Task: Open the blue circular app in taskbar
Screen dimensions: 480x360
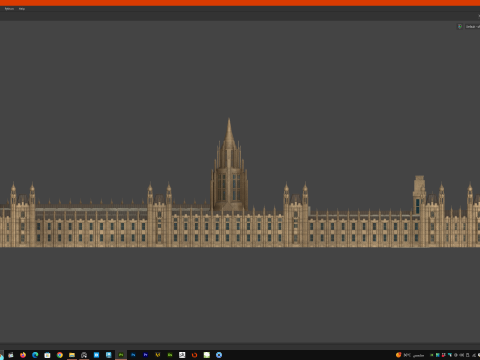Action: coord(219,355)
